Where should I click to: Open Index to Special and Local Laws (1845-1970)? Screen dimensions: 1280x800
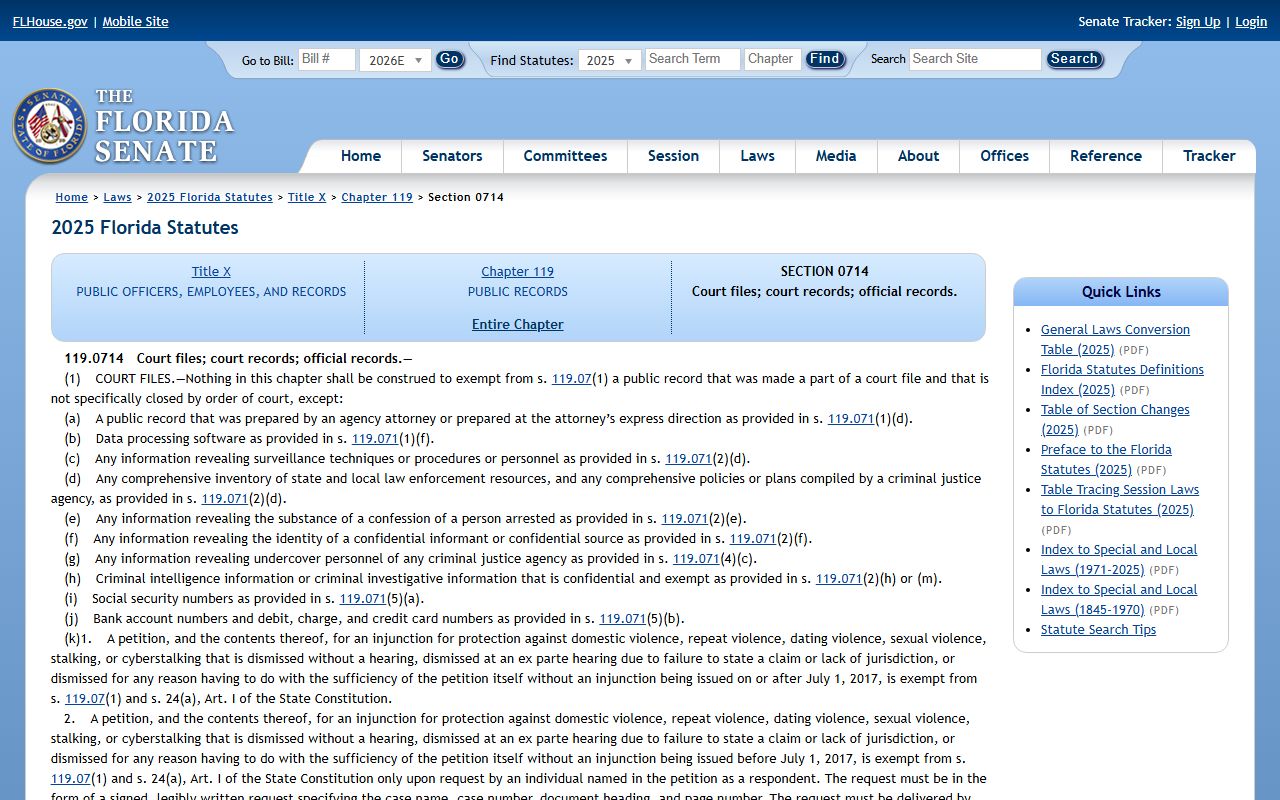click(x=1119, y=599)
